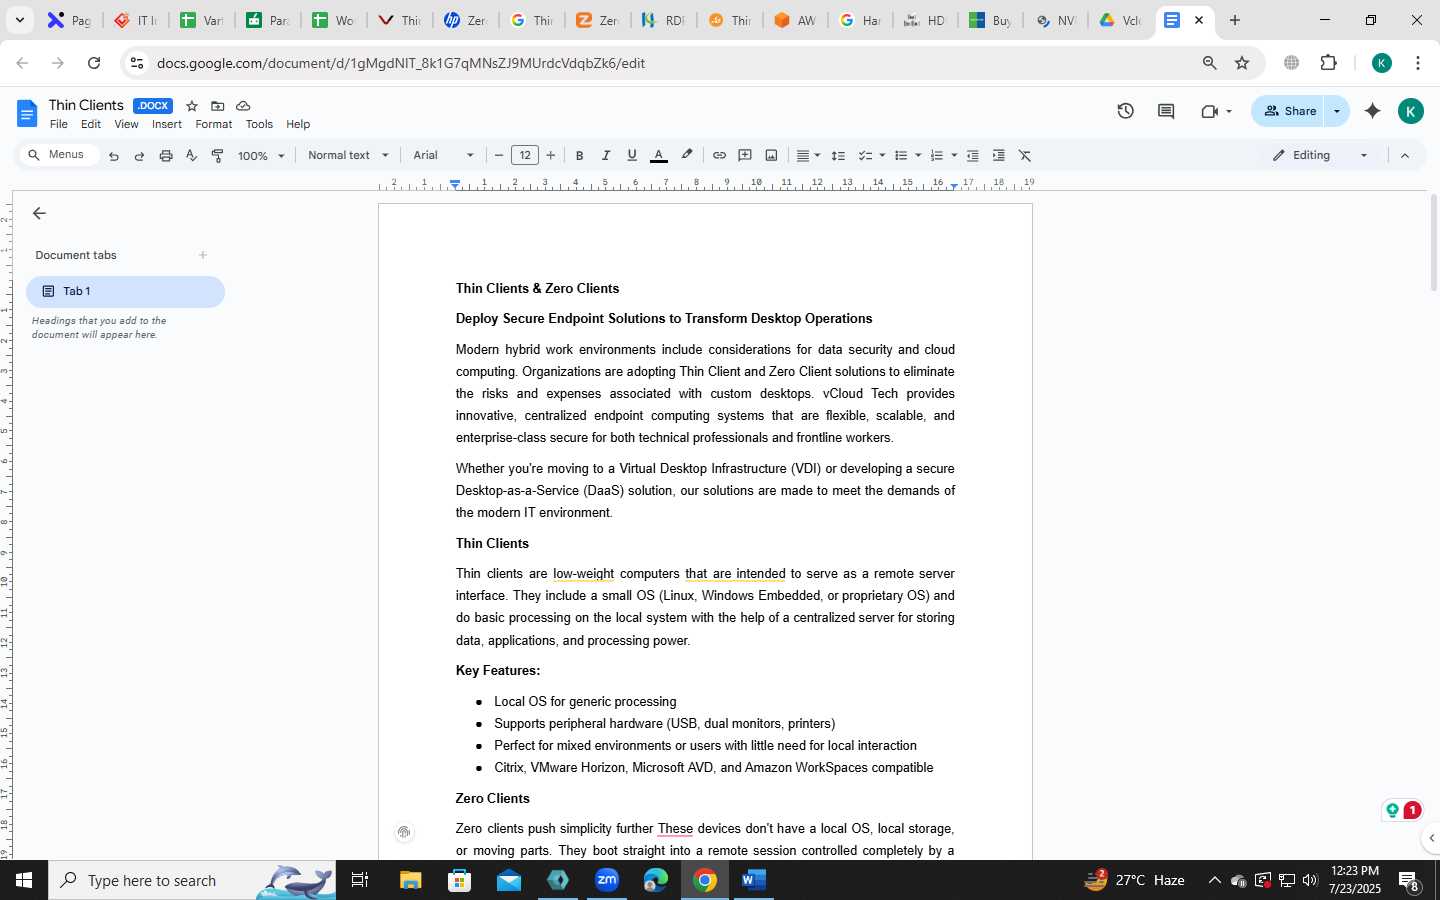Star the Thin Clients document
The width and height of the screenshot is (1440, 900).
point(192,106)
